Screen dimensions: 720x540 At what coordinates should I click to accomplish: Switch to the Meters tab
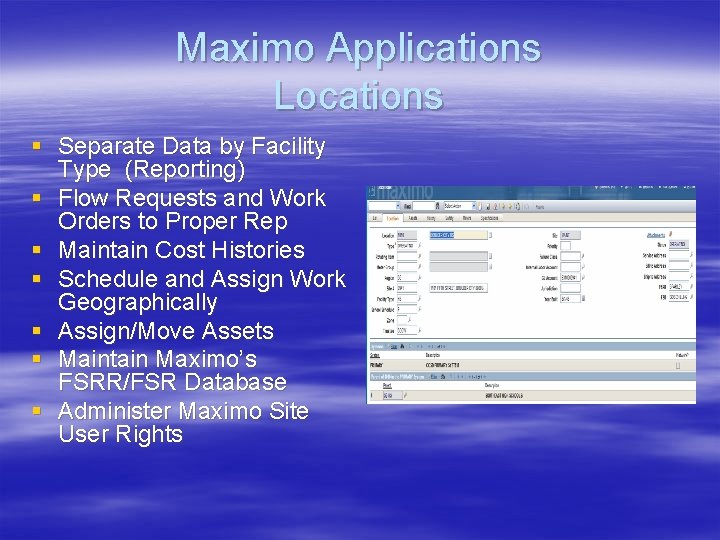pos(467,218)
